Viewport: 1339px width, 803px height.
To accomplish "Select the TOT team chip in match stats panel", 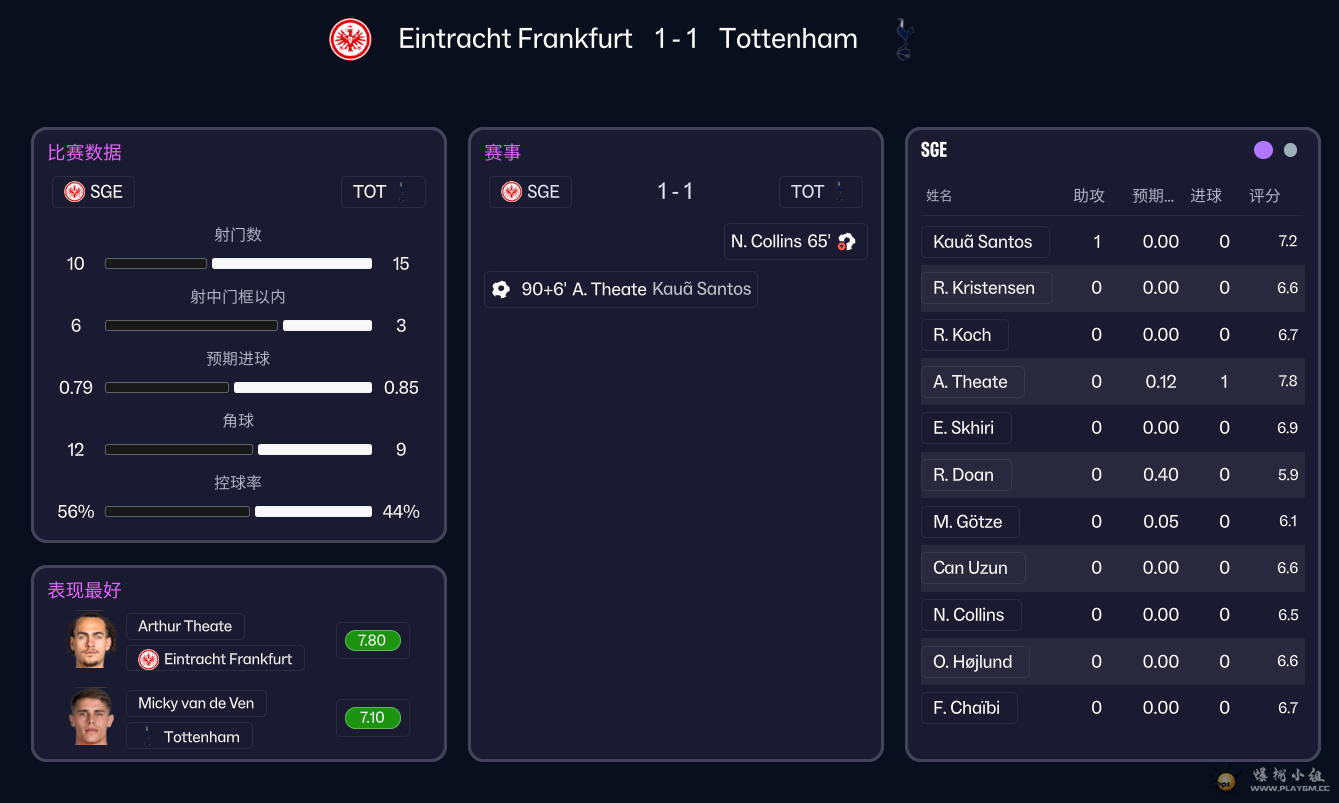I will tap(383, 192).
